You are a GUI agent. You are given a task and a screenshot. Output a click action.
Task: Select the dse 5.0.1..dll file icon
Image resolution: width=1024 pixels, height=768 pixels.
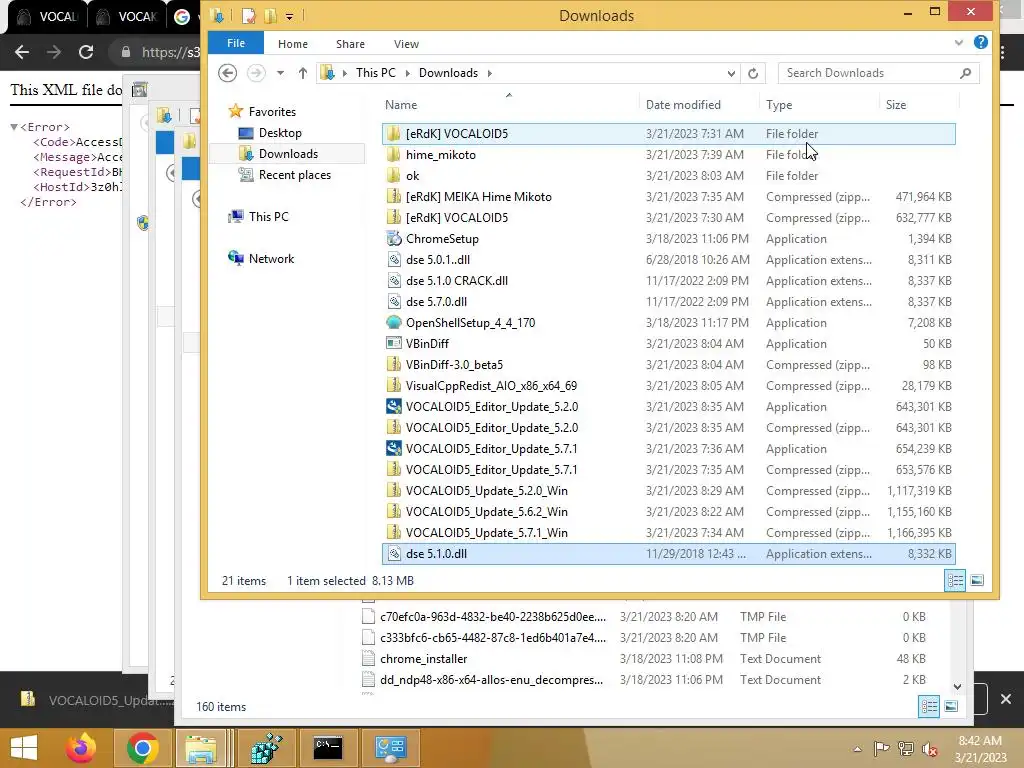[x=393, y=259]
